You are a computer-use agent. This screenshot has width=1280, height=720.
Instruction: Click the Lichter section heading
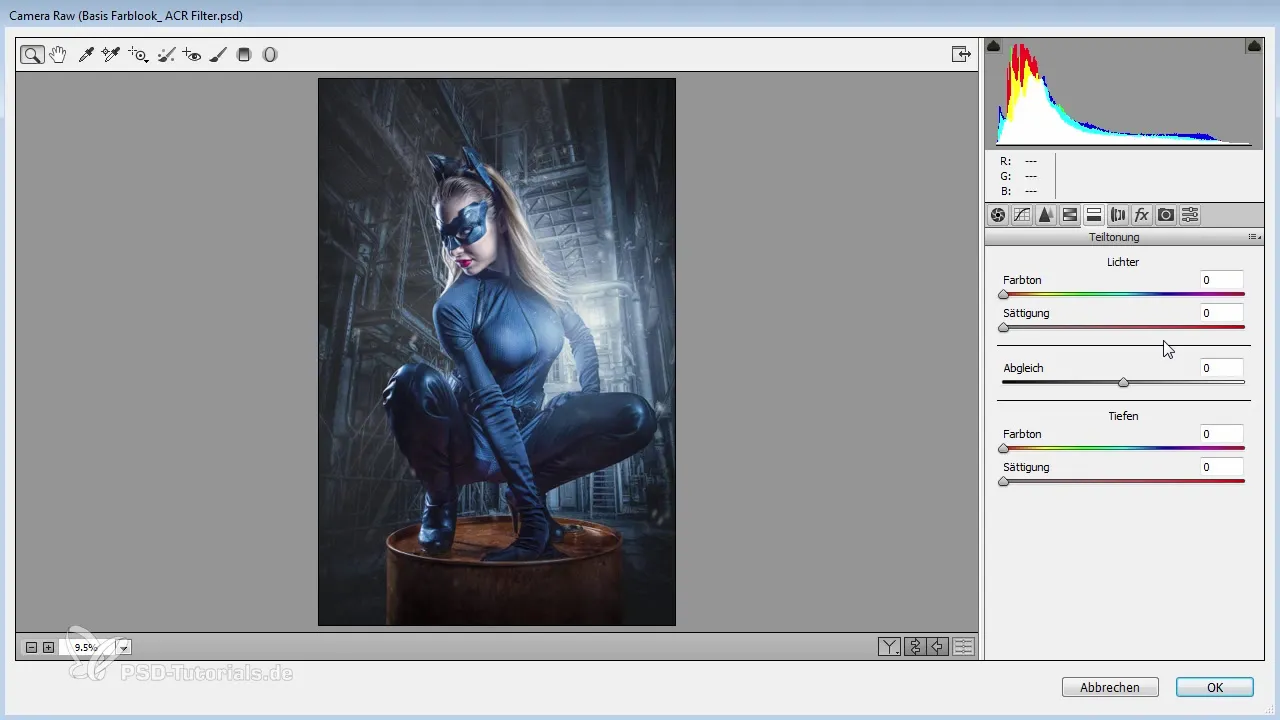1123,262
